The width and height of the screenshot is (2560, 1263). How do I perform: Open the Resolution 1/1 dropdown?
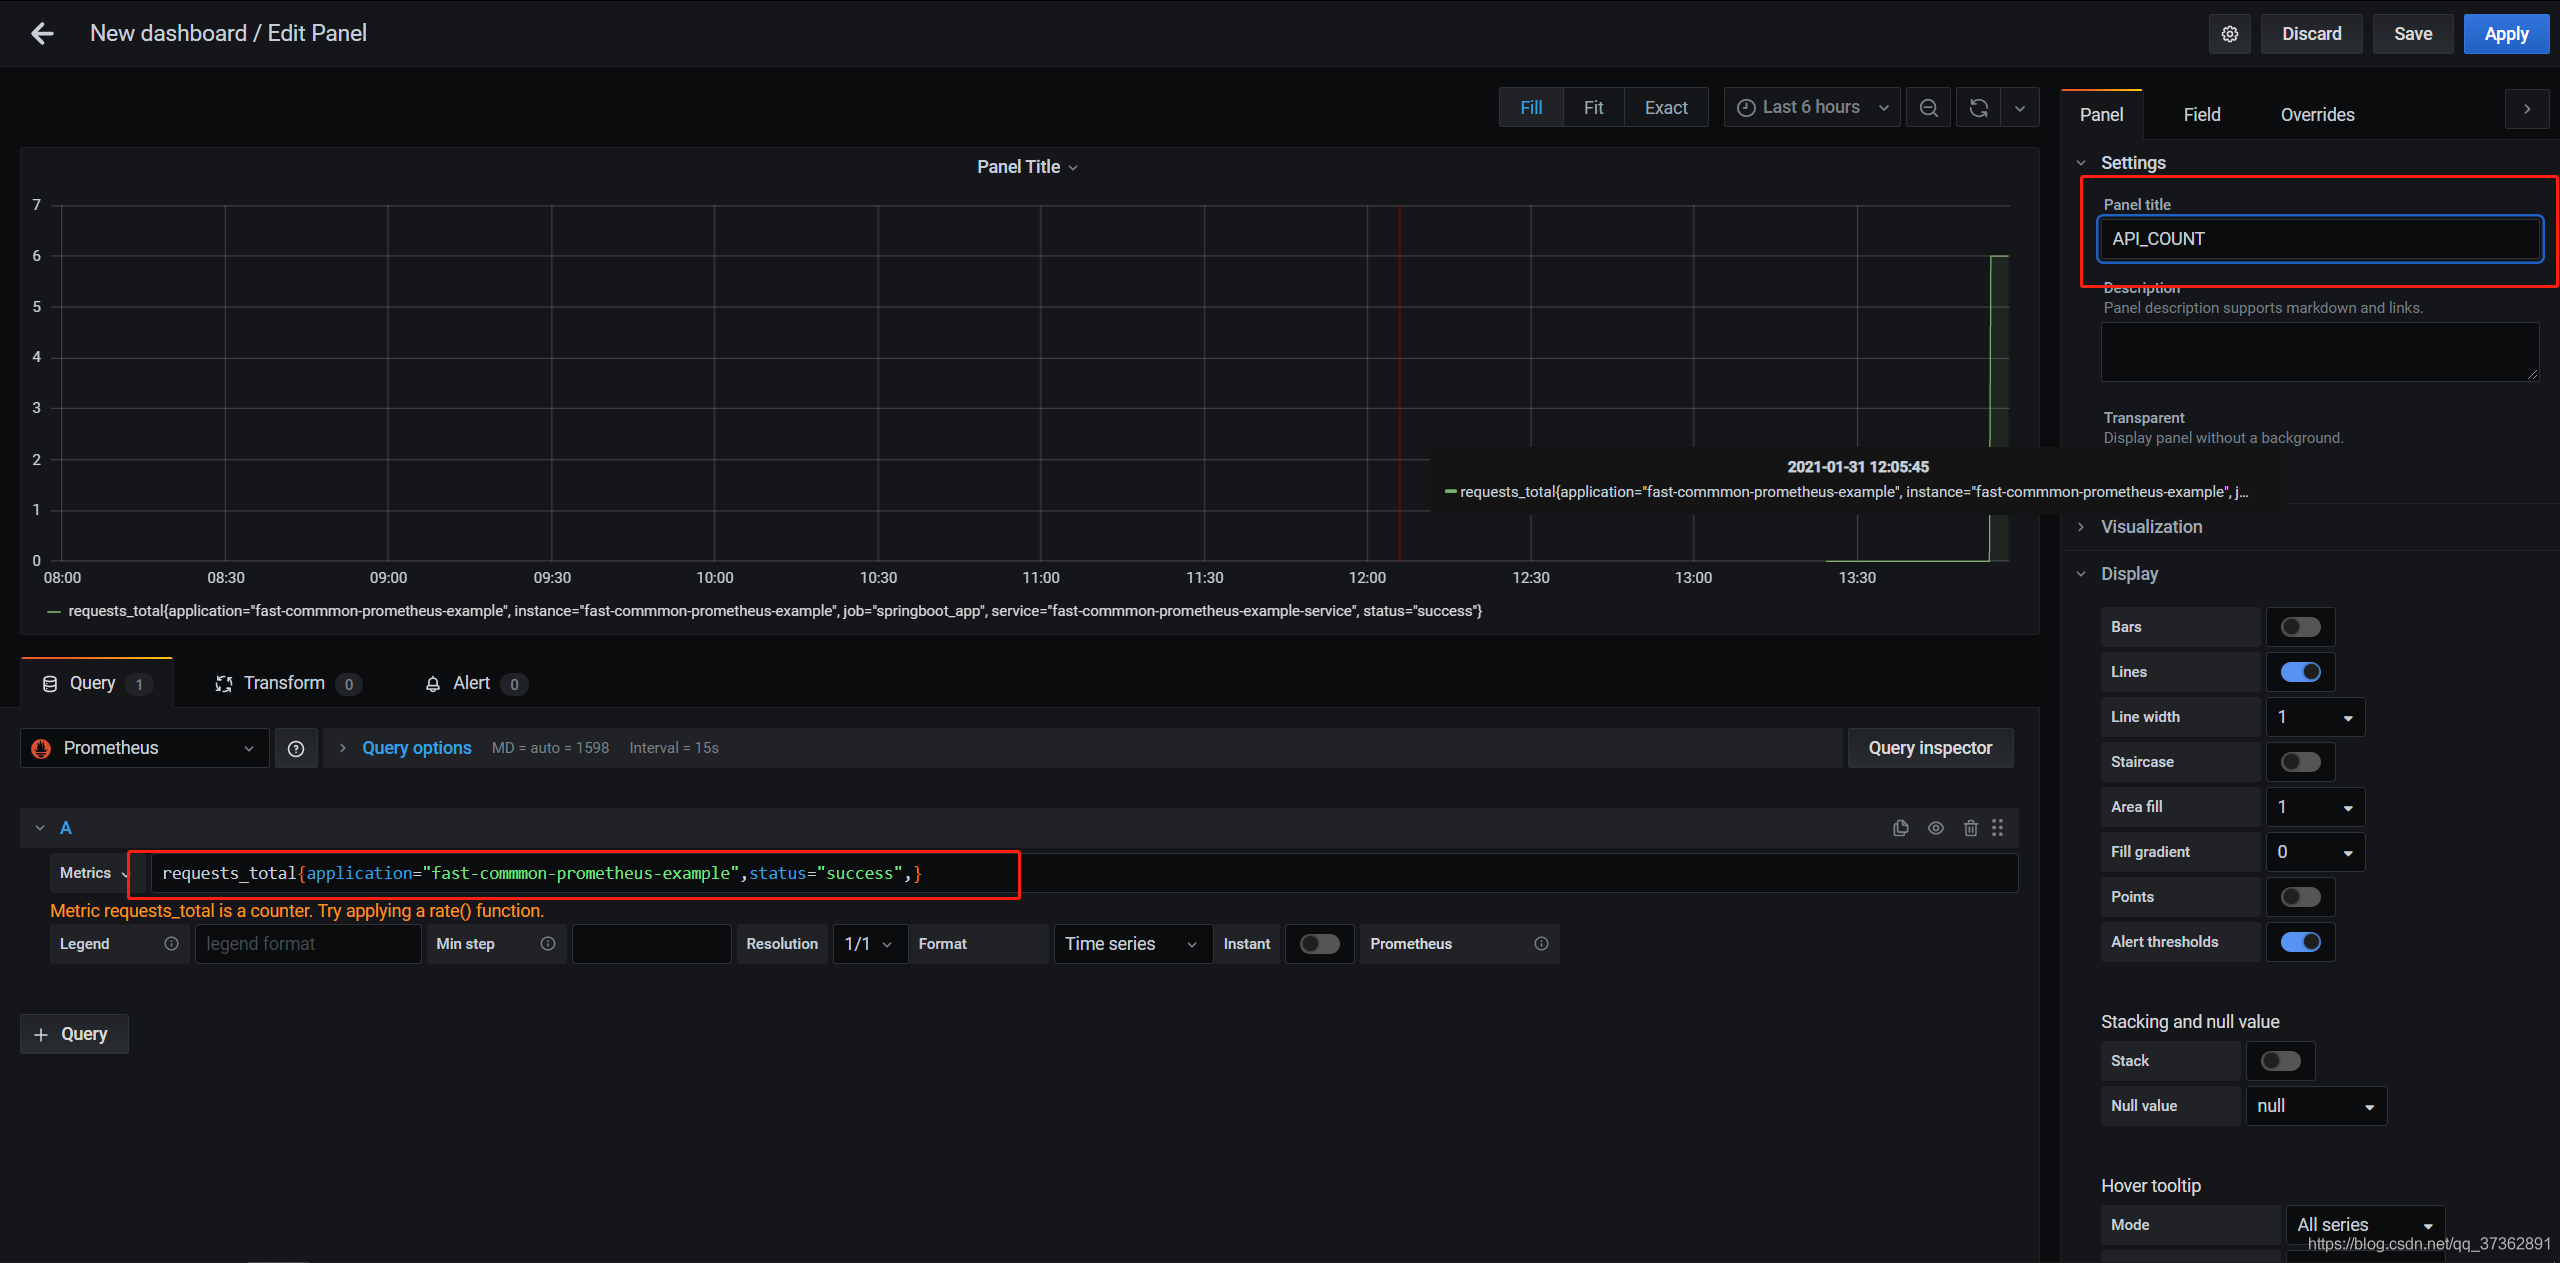pos(869,944)
